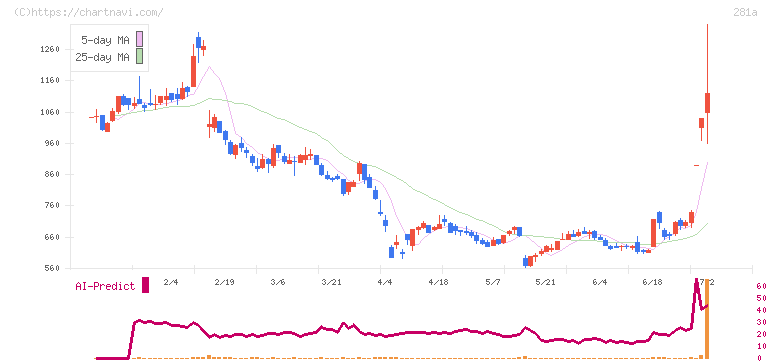The image size is (772, 361).
Task: Select the 5/7 date axis label
Action: 492,282
